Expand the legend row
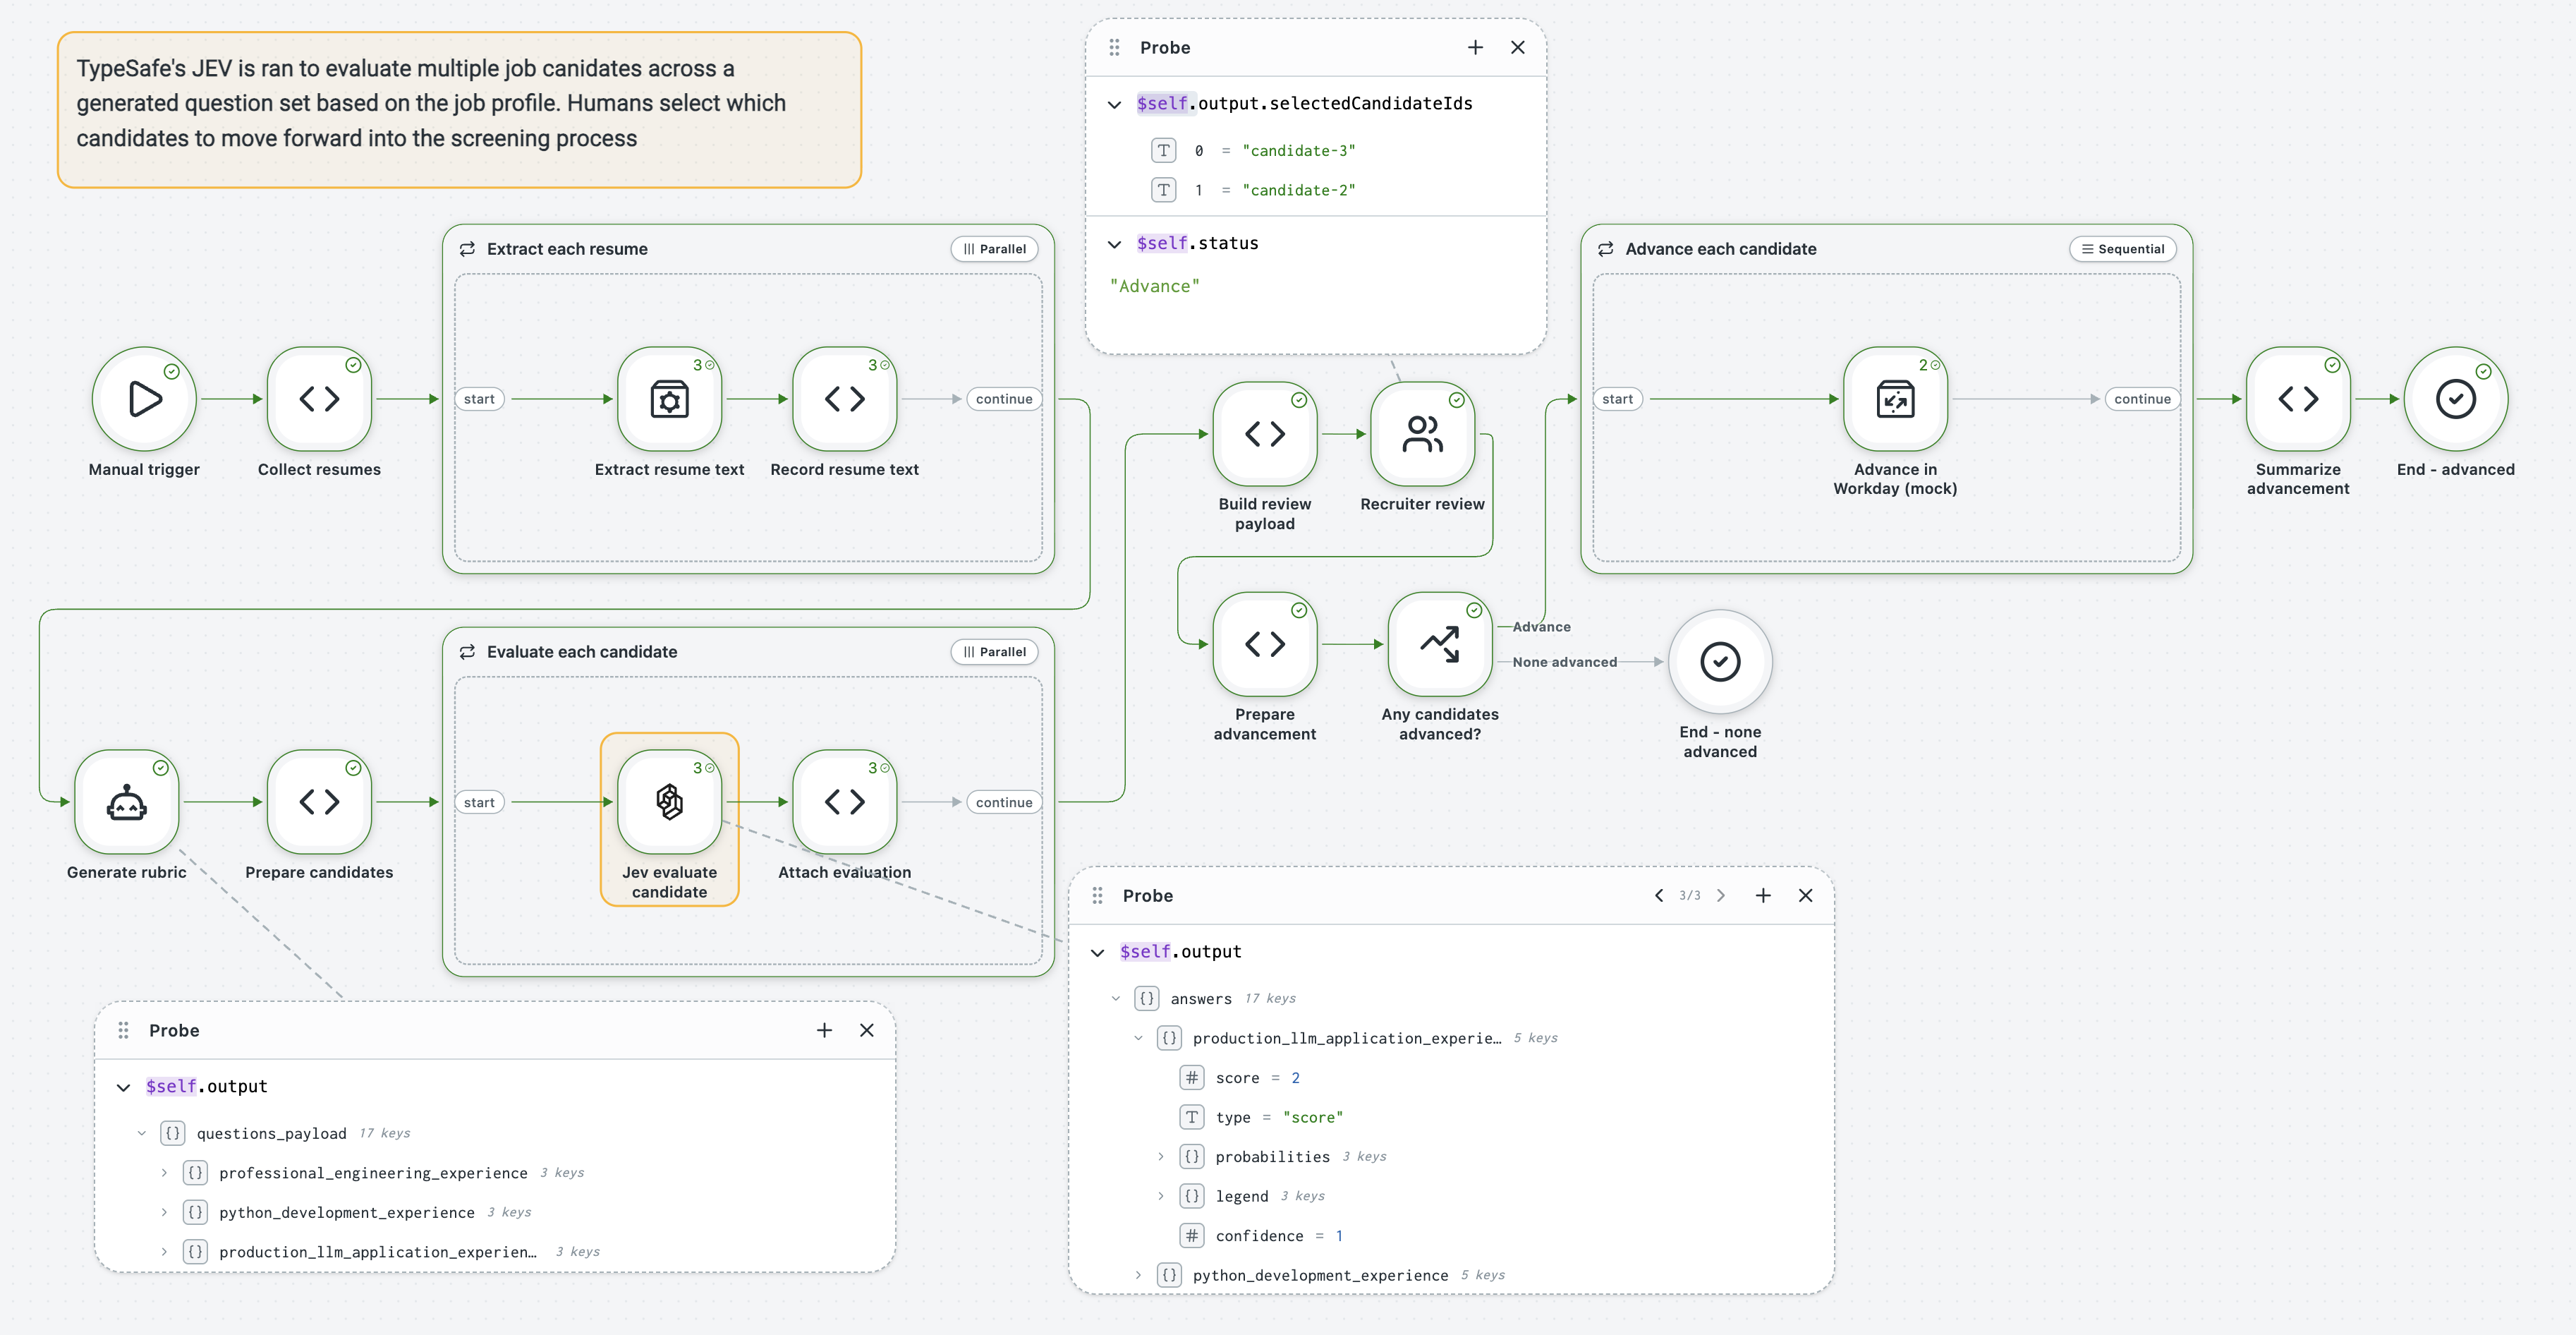 (x=1161, y=1196)
